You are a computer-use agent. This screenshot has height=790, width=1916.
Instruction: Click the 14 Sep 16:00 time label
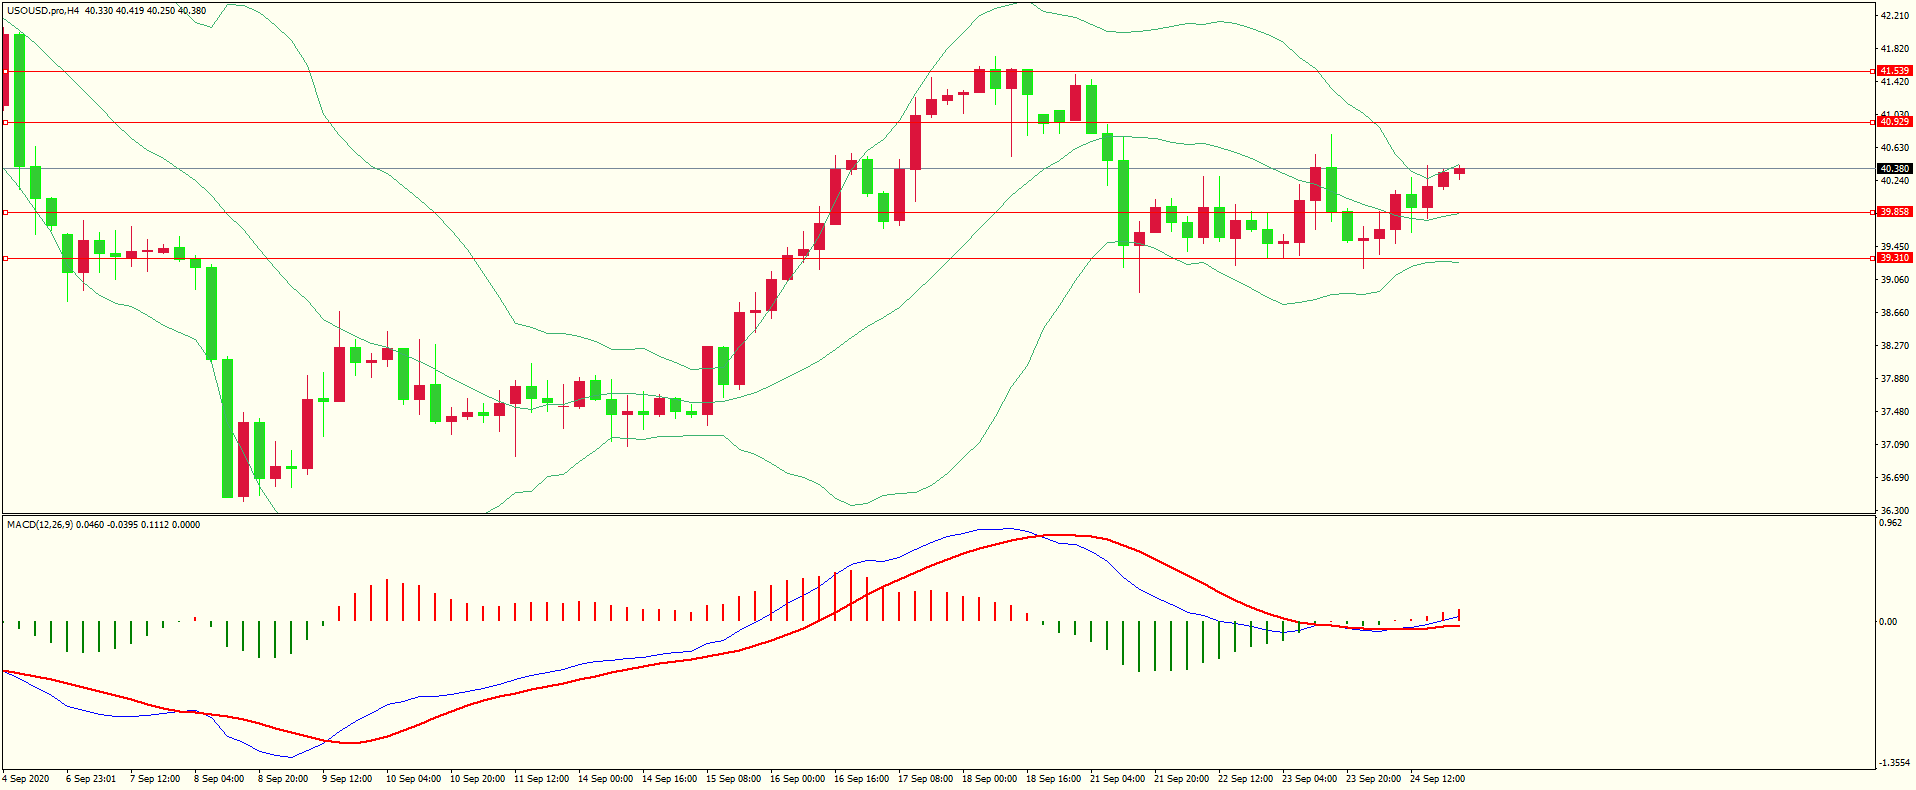[669, 779]
